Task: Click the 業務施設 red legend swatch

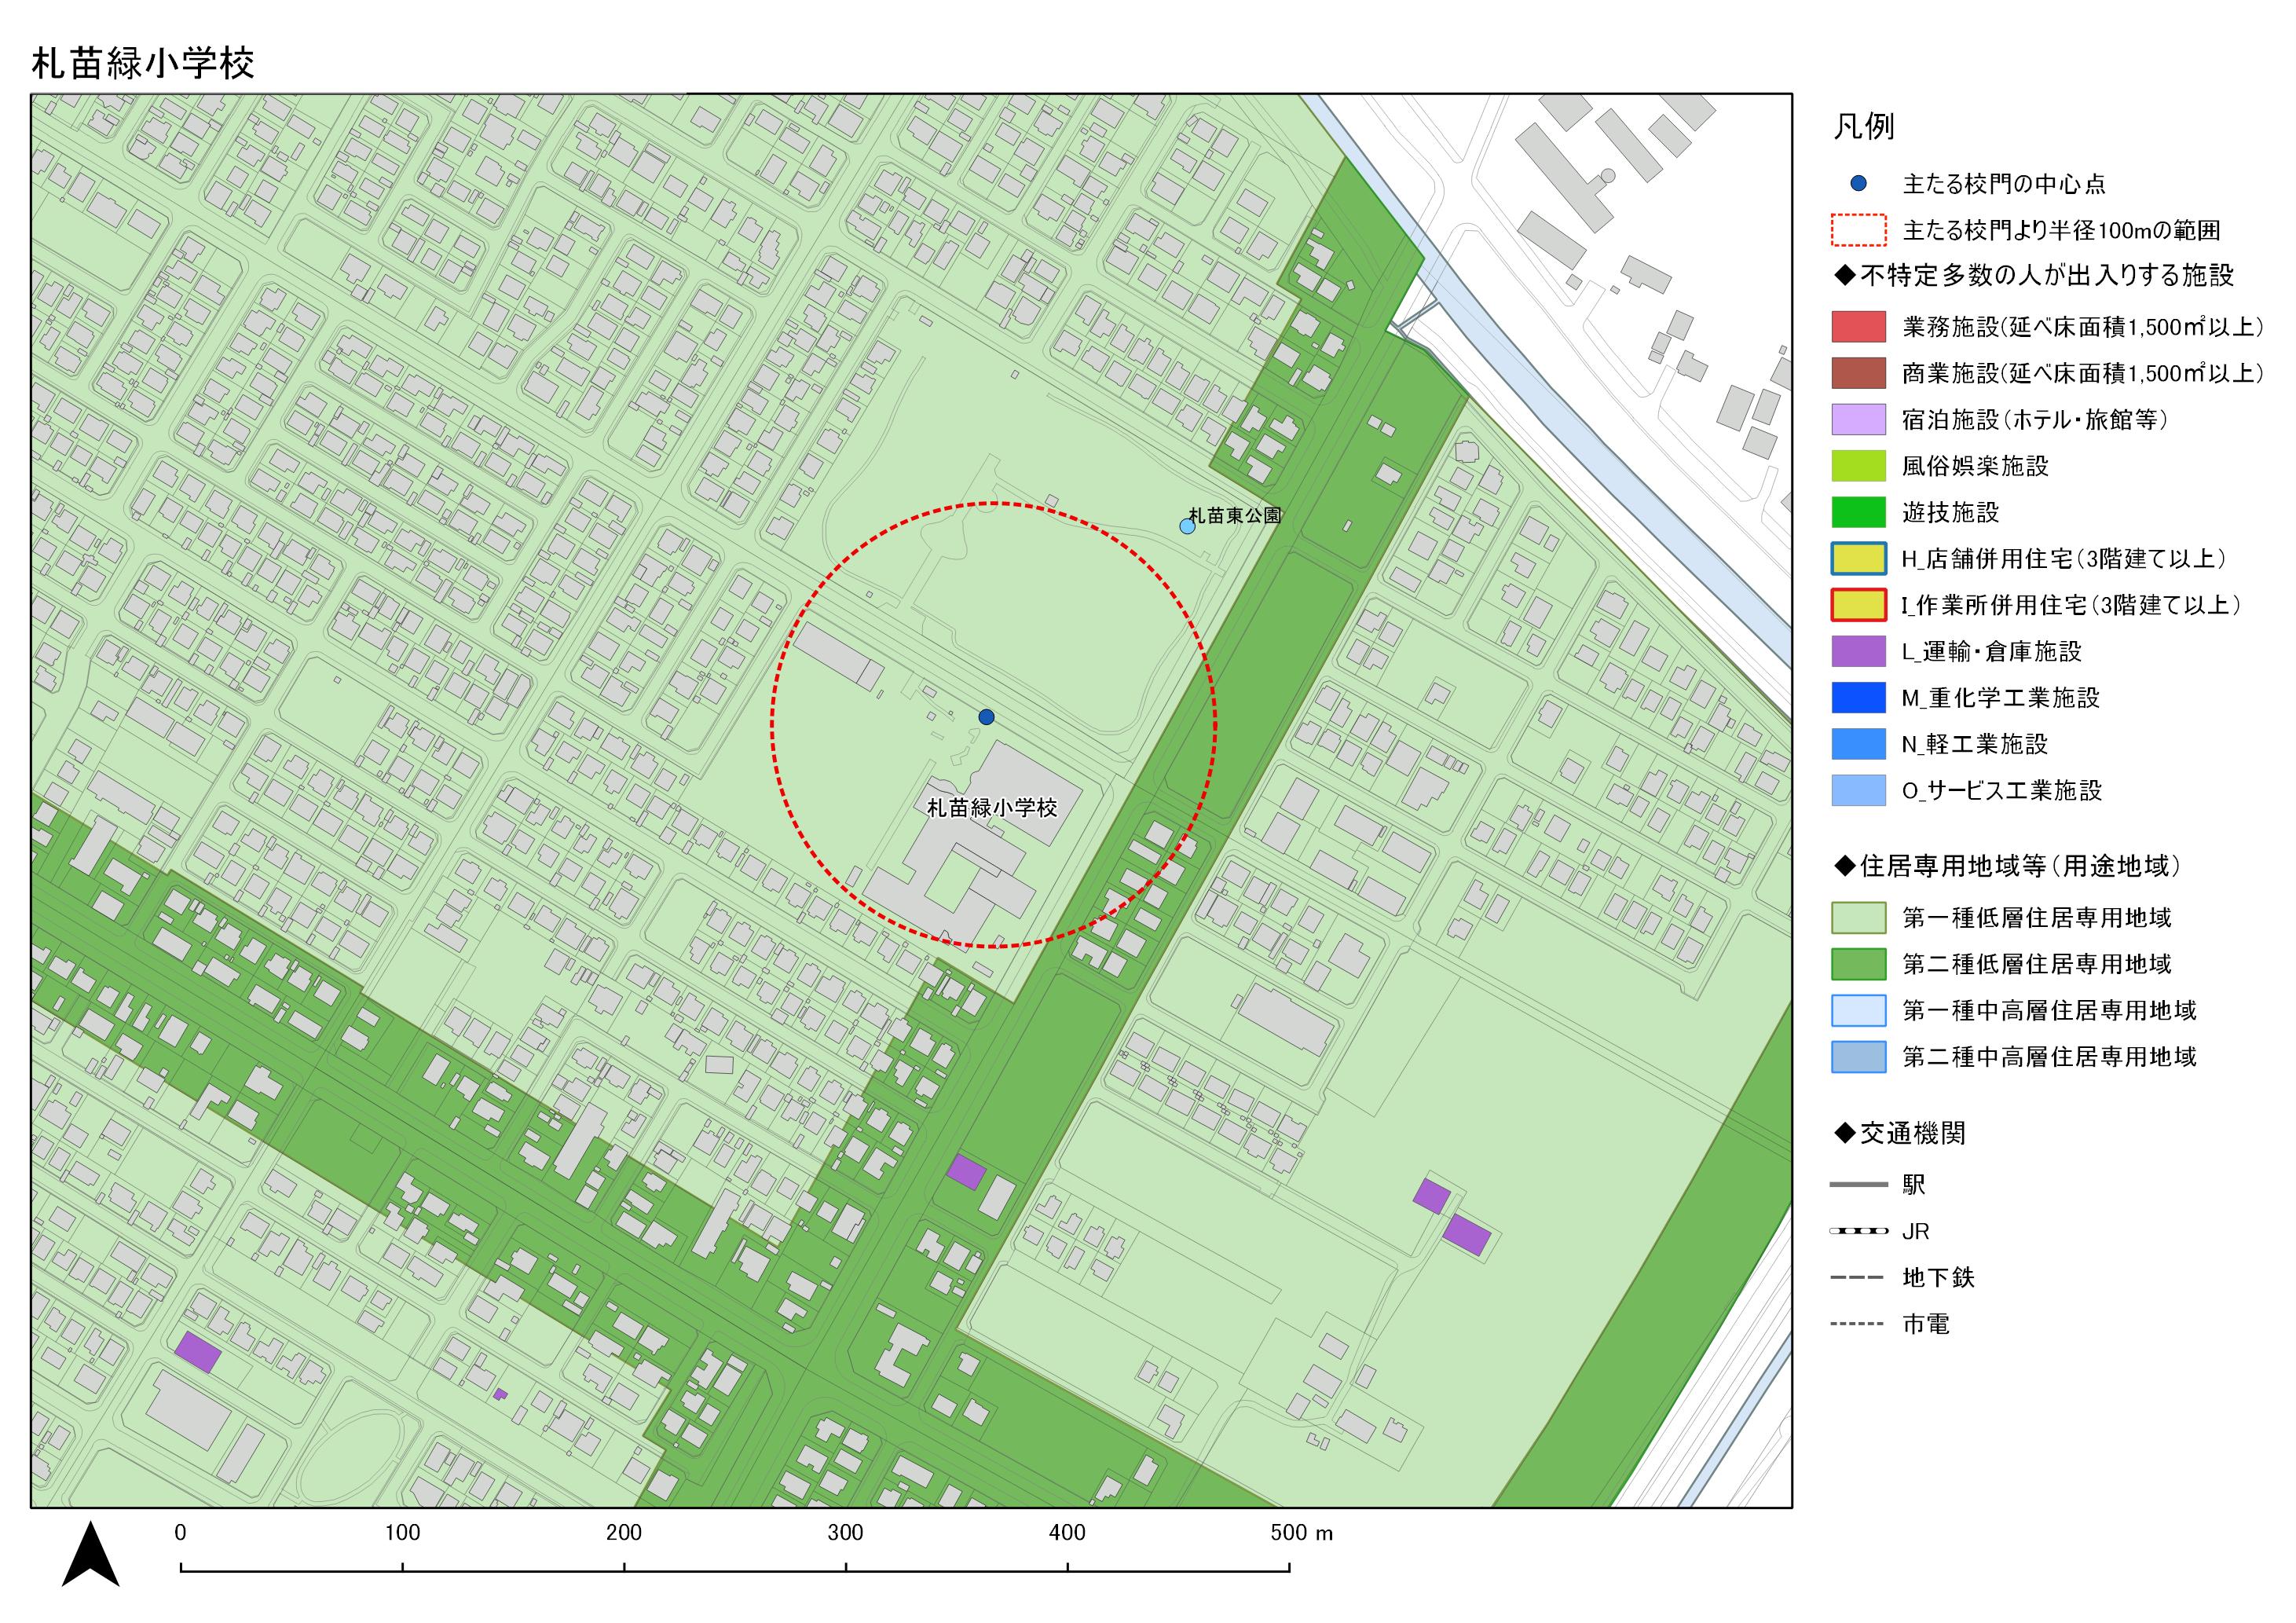Action: click(x=1858, y=326)
